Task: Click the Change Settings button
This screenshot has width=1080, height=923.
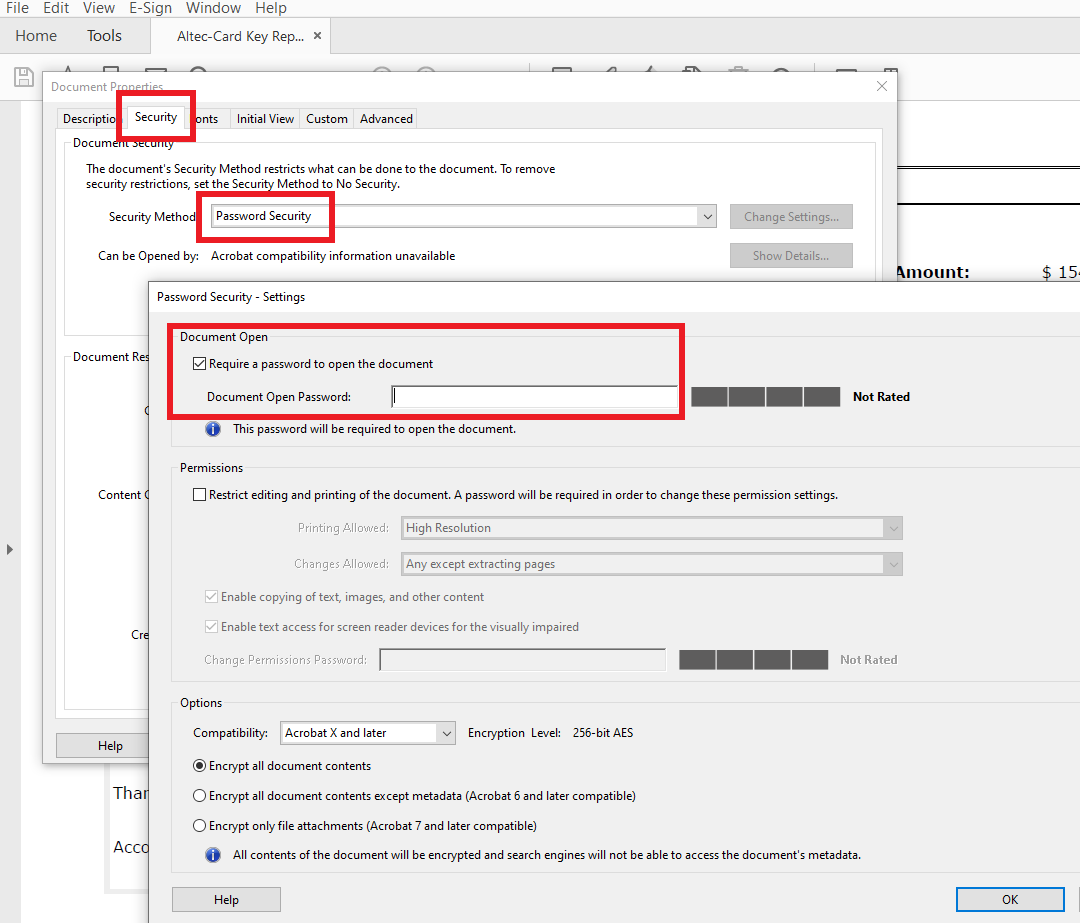Action: pos(791,216)
